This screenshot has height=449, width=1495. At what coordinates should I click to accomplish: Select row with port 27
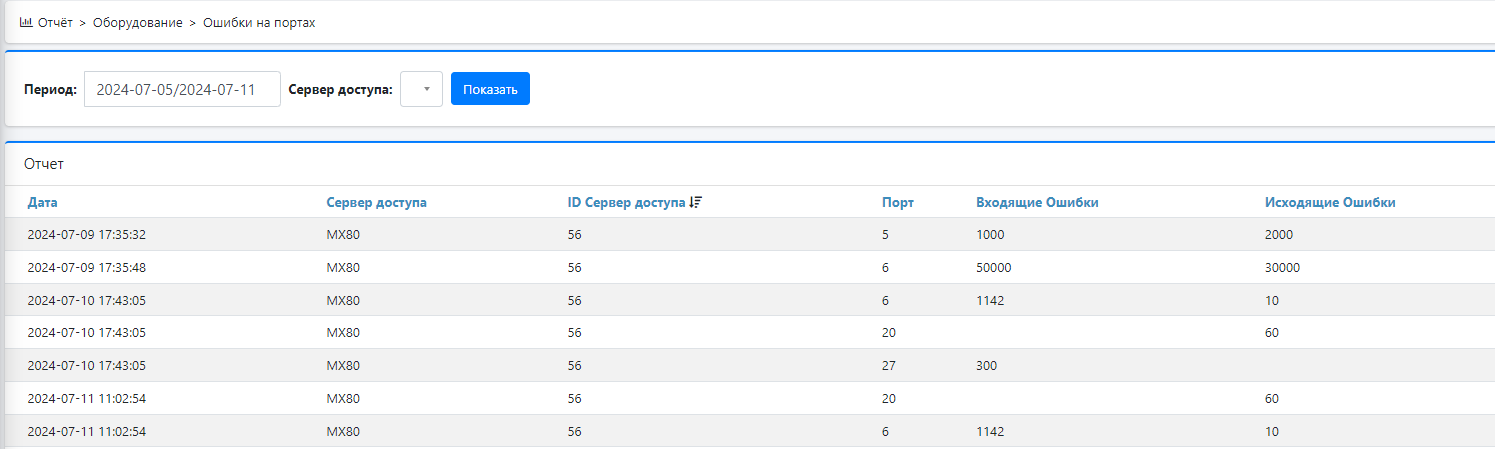[x=750, y=365]
